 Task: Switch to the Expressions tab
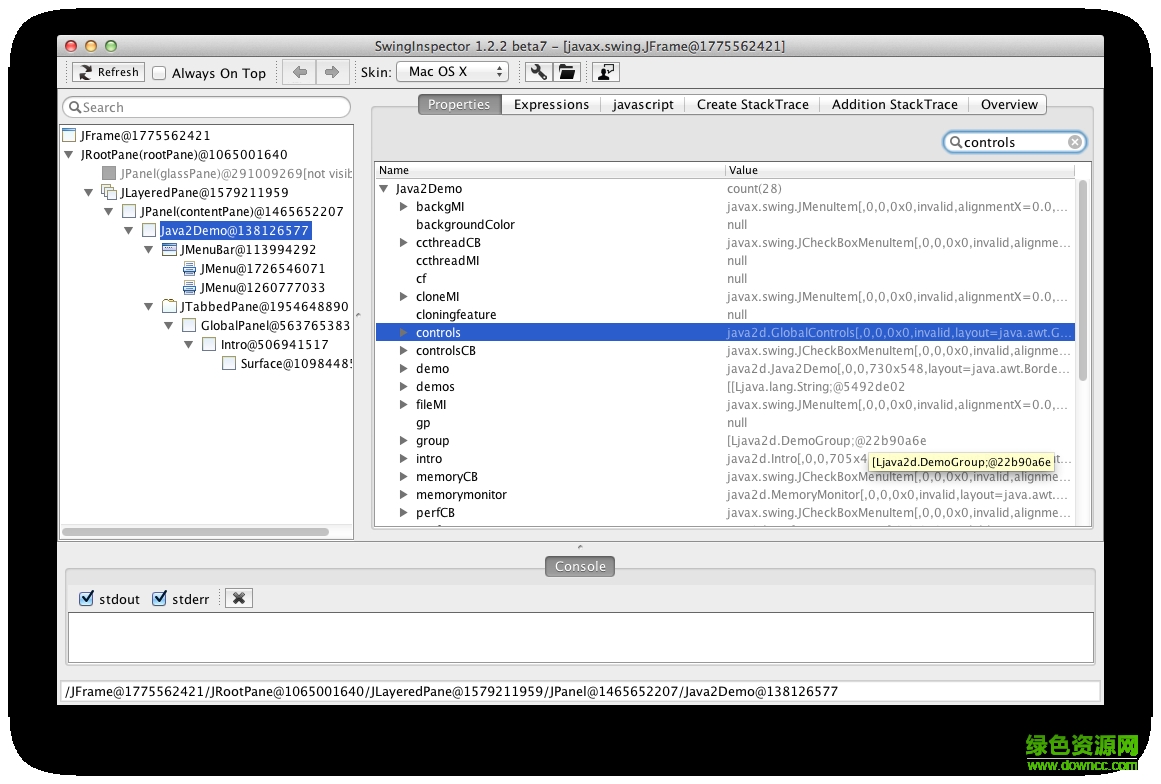(550, 104)
